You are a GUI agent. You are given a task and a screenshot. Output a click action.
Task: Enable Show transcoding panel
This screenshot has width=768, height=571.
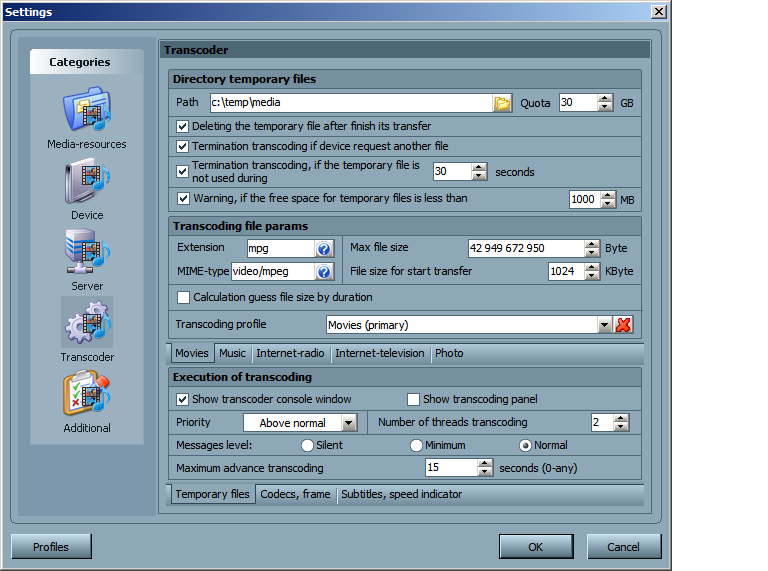[x=413, y=400]
